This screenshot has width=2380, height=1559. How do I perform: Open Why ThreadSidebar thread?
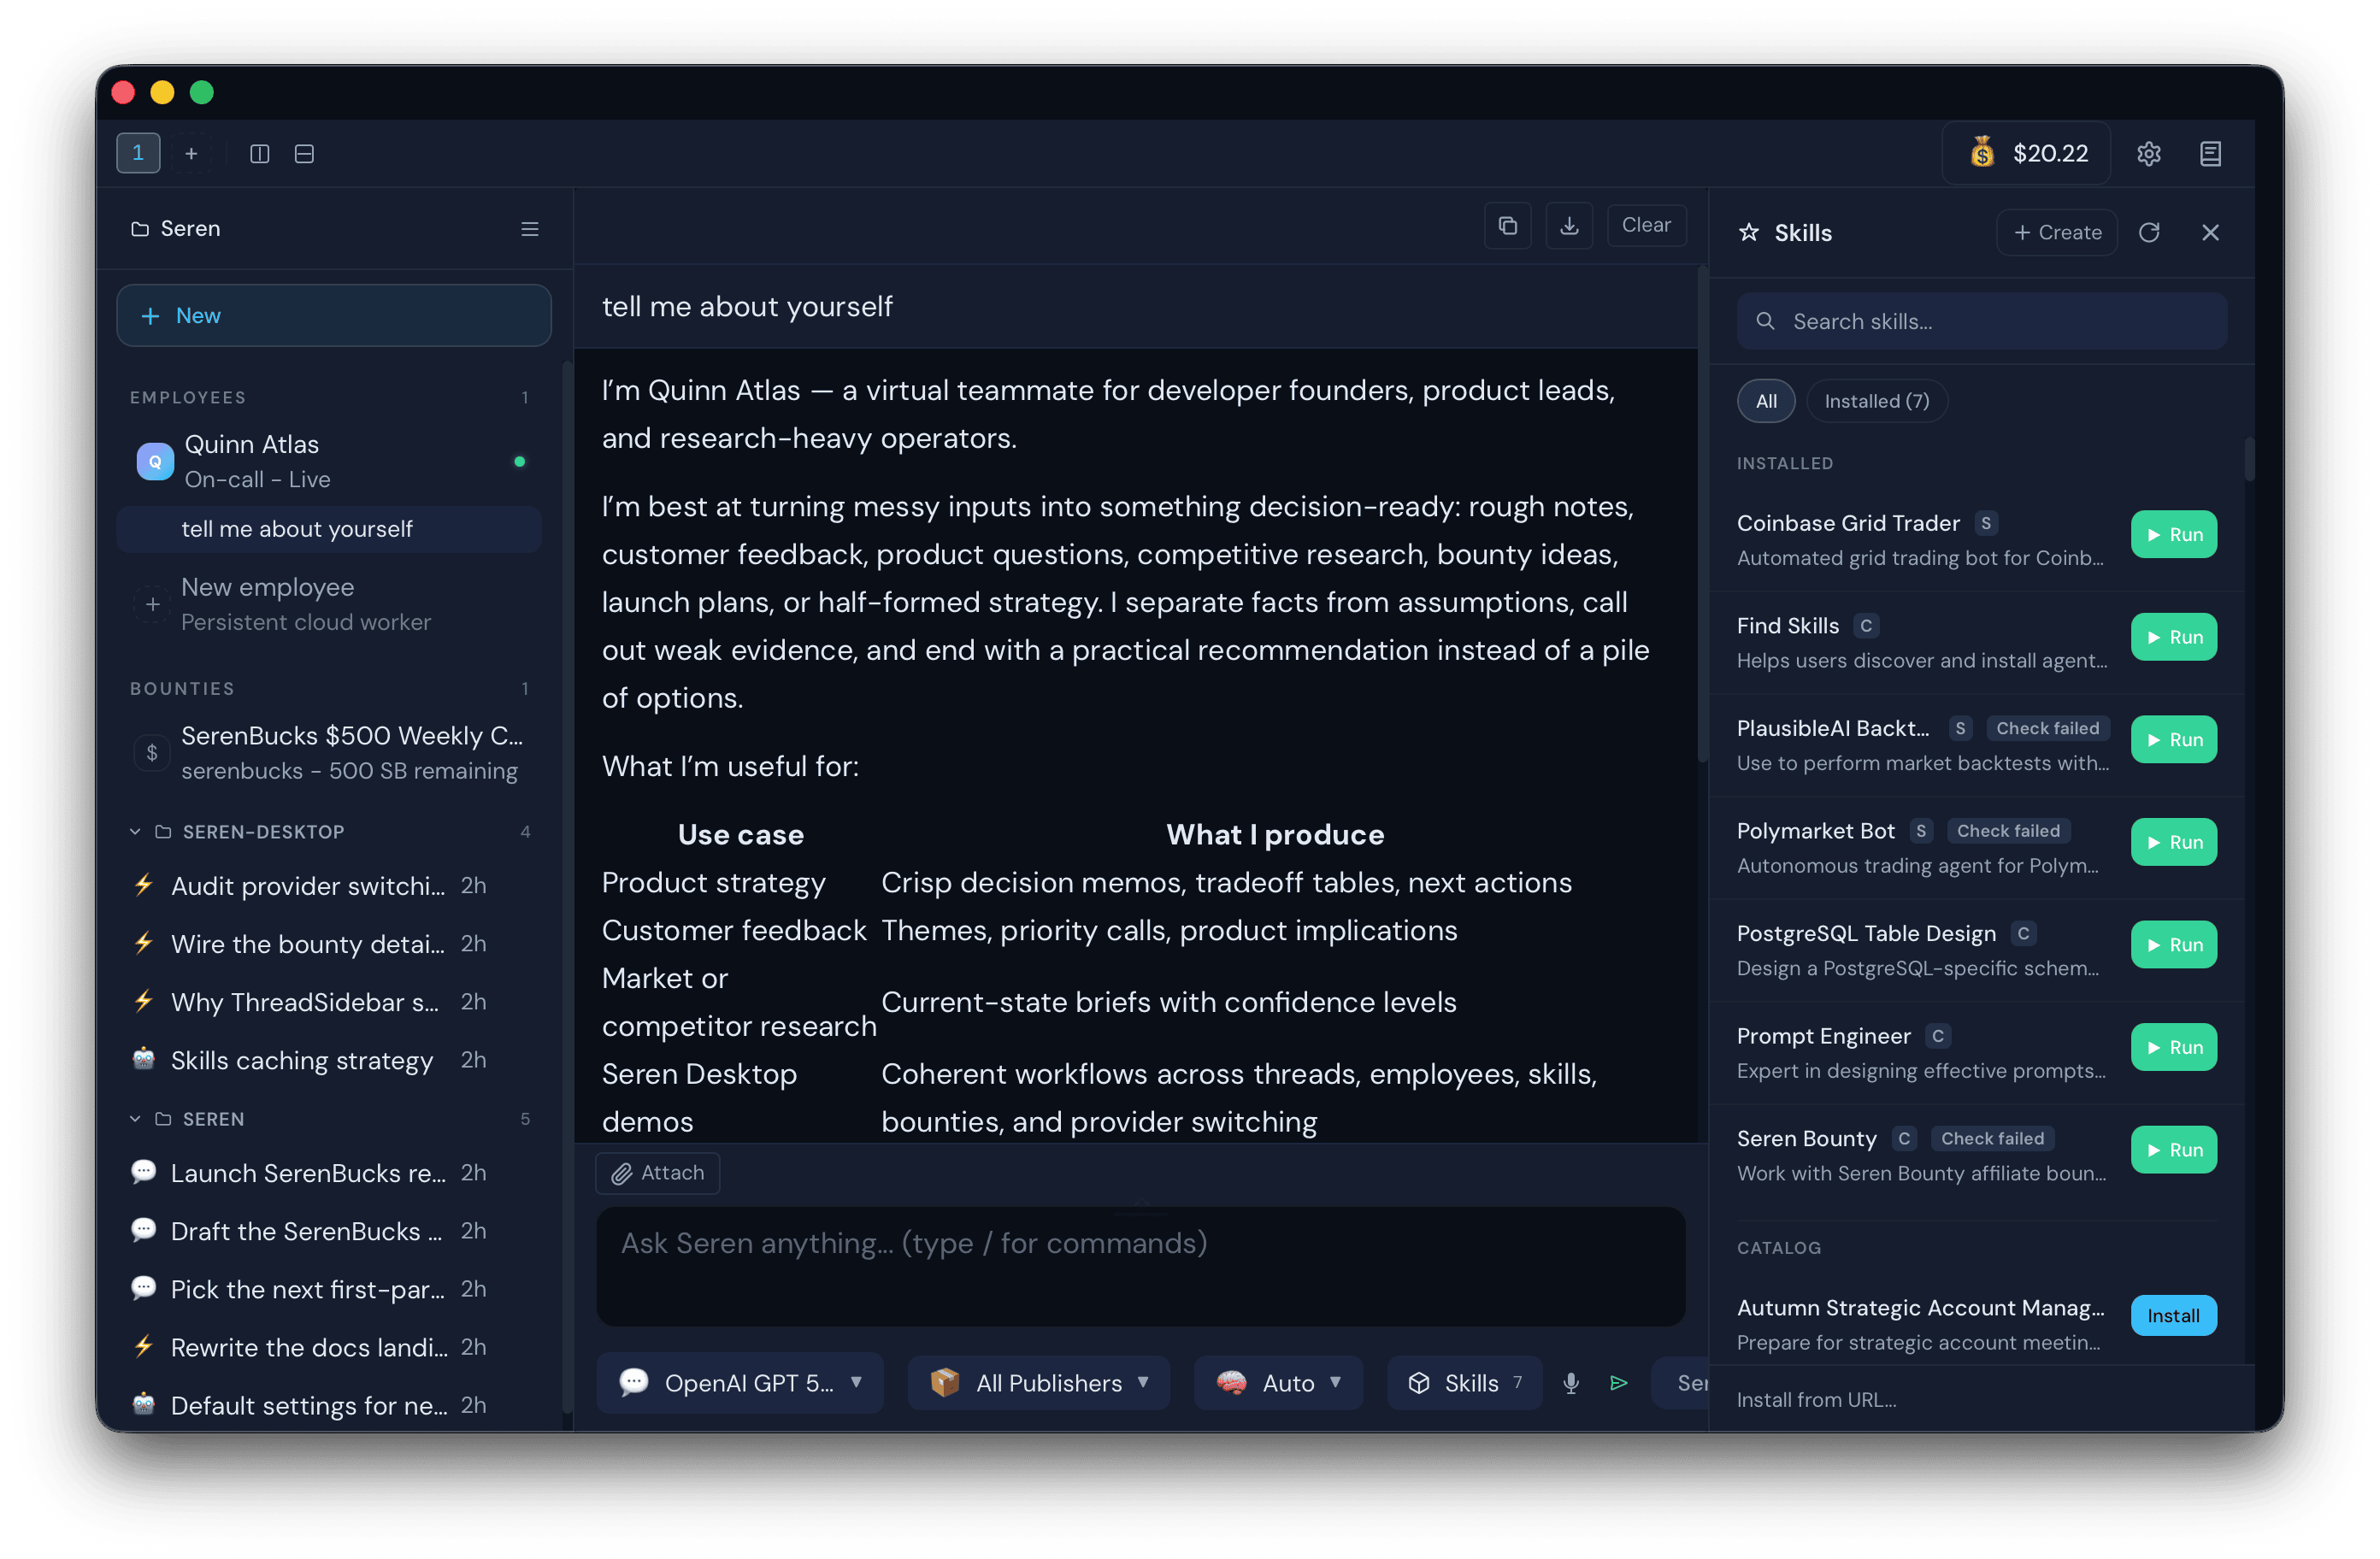[329, 1001]
